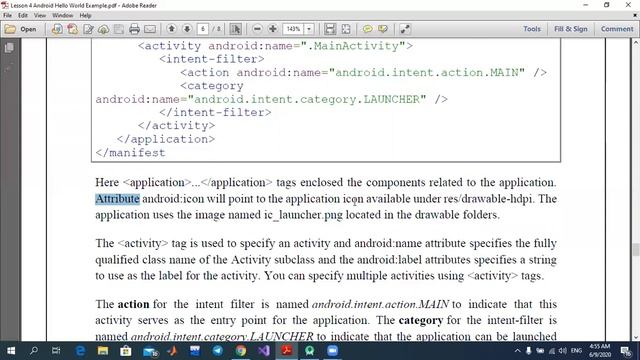
Task: Click the volume speaker tray icon
Action: (x=563, y=351)
